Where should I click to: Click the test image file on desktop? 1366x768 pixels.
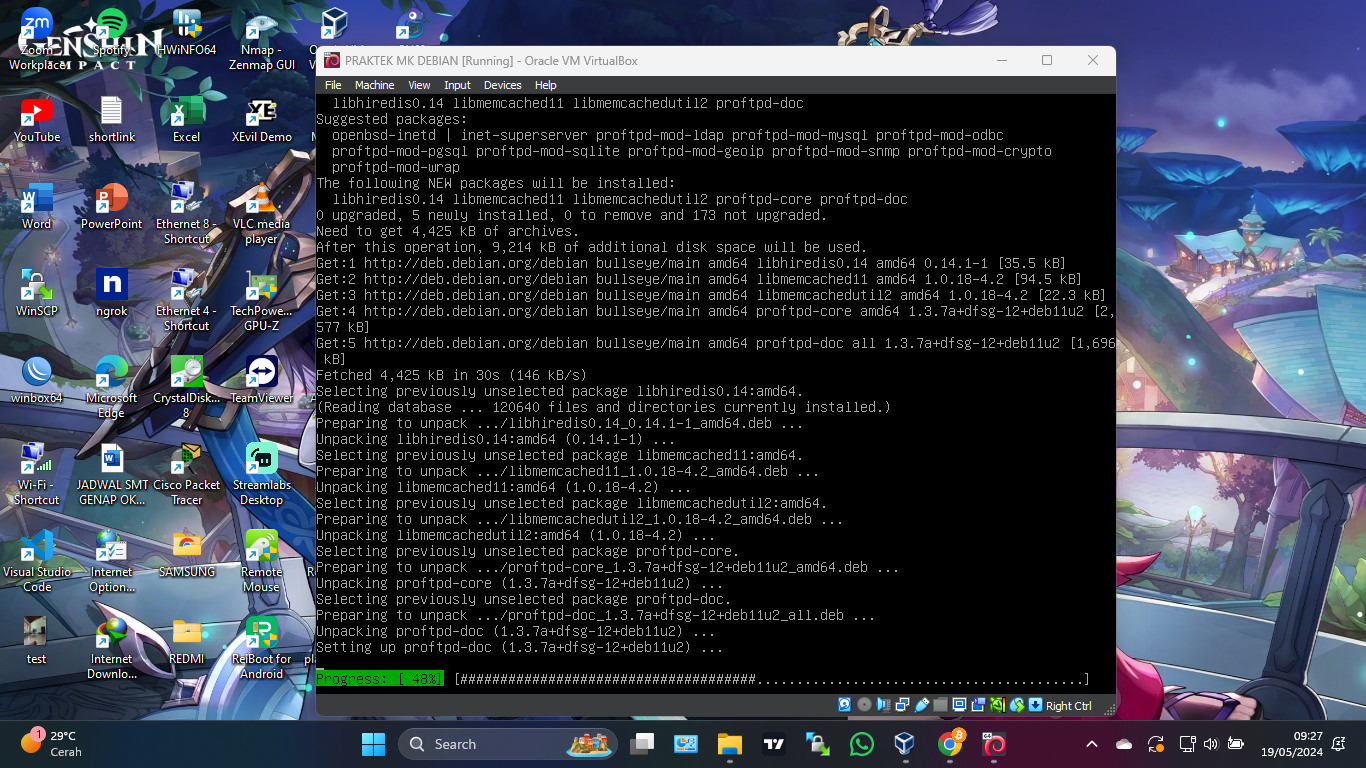(37, 642)
